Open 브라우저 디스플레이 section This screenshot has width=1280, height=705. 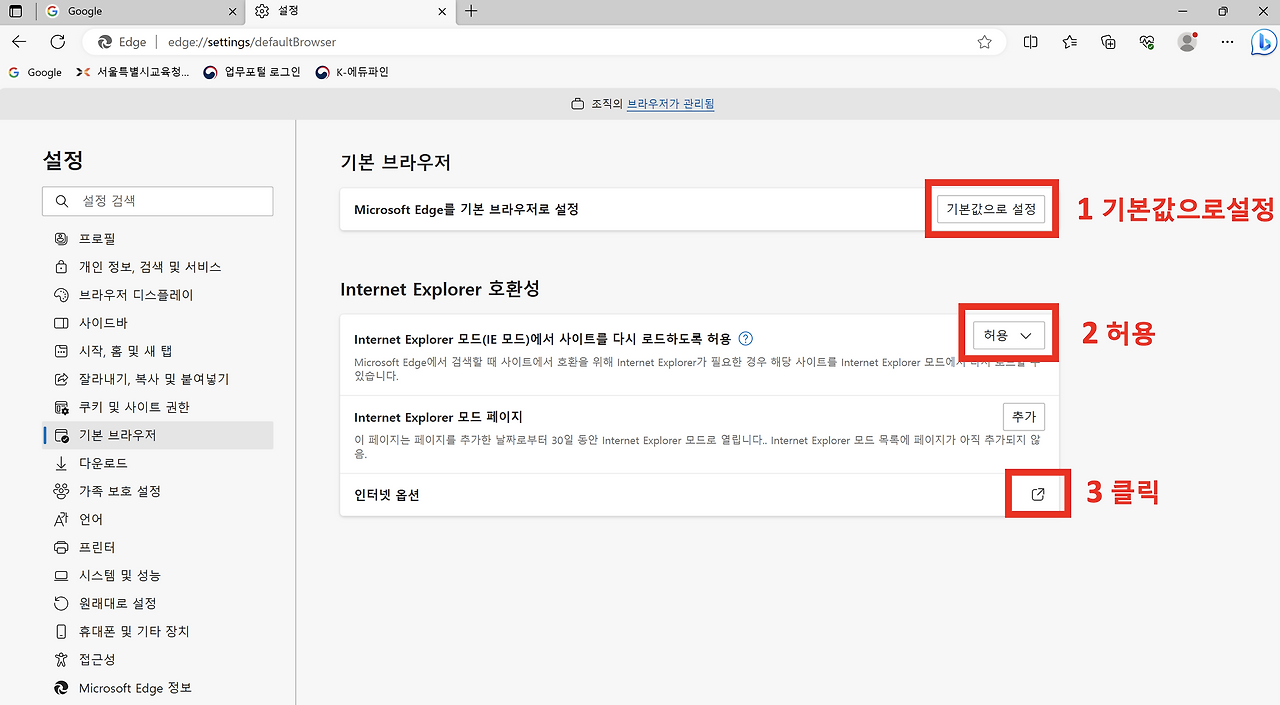158,295
